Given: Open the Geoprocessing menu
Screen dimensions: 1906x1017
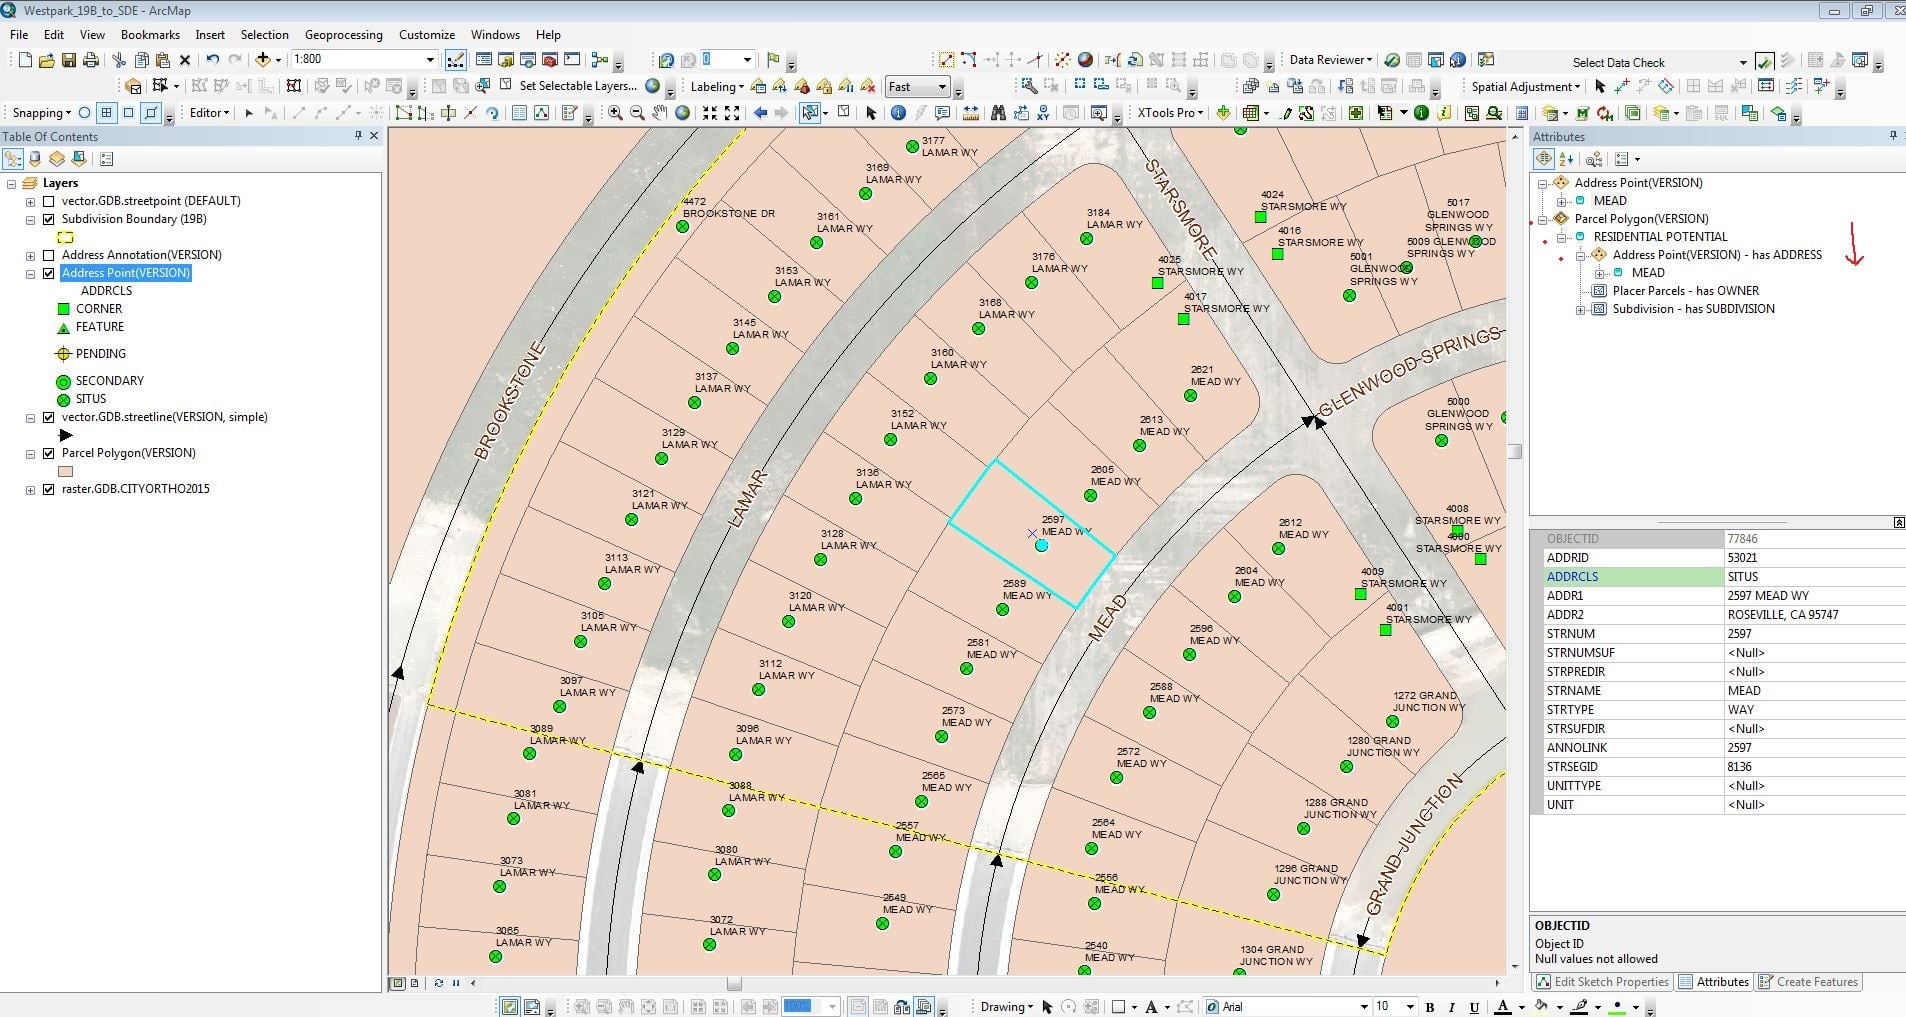Looking at the screenshot, I should (343, 35).
